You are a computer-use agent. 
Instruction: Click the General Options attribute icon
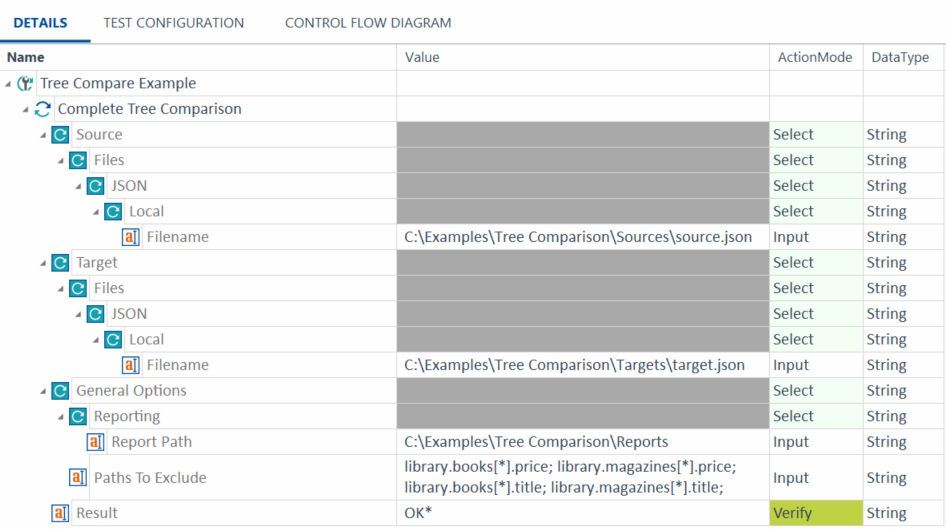61,391
